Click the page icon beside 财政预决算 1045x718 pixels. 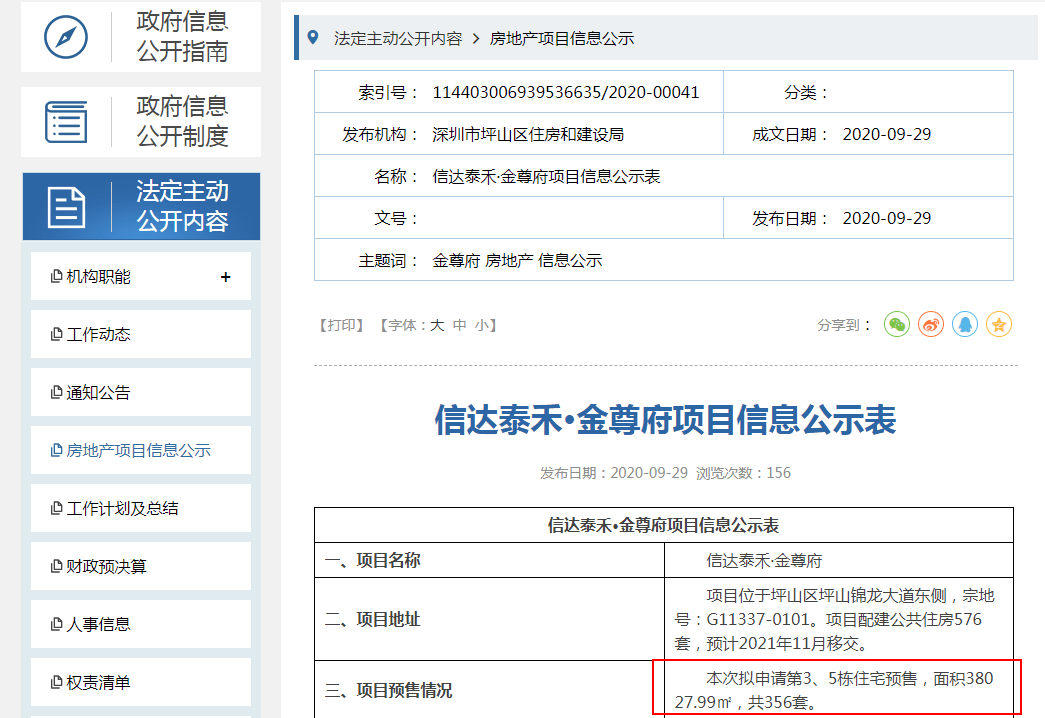point(57,566)
